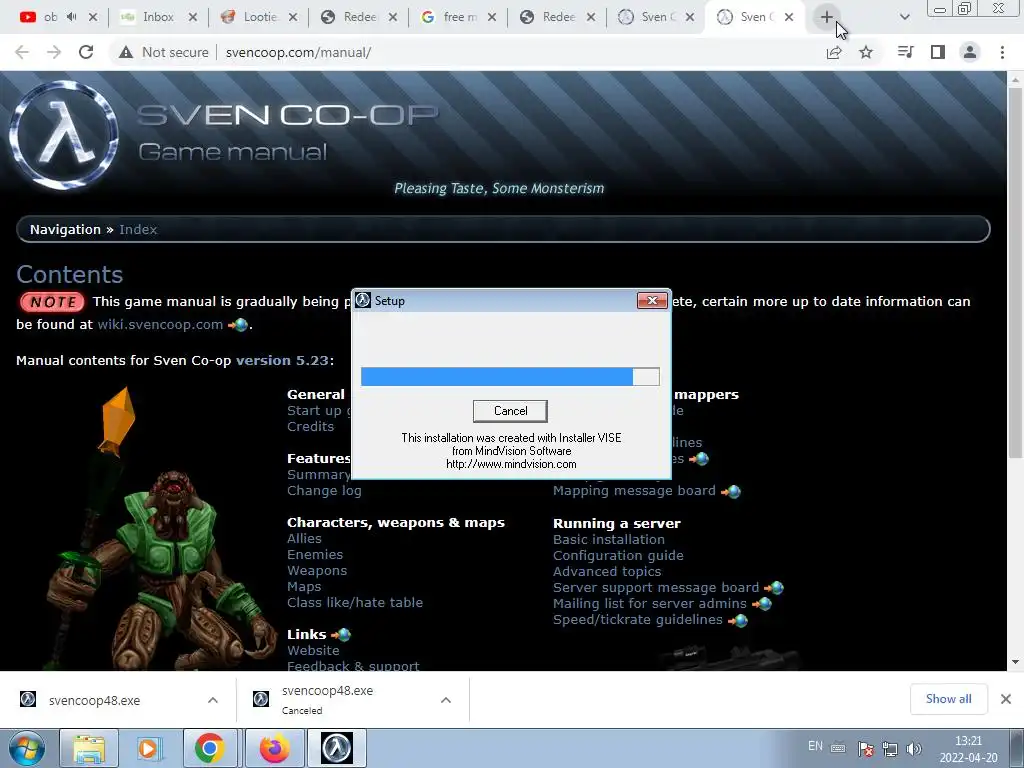1024x768 pixels.
Task: Click the volume speaker tray icon
Action: point(914,748)
